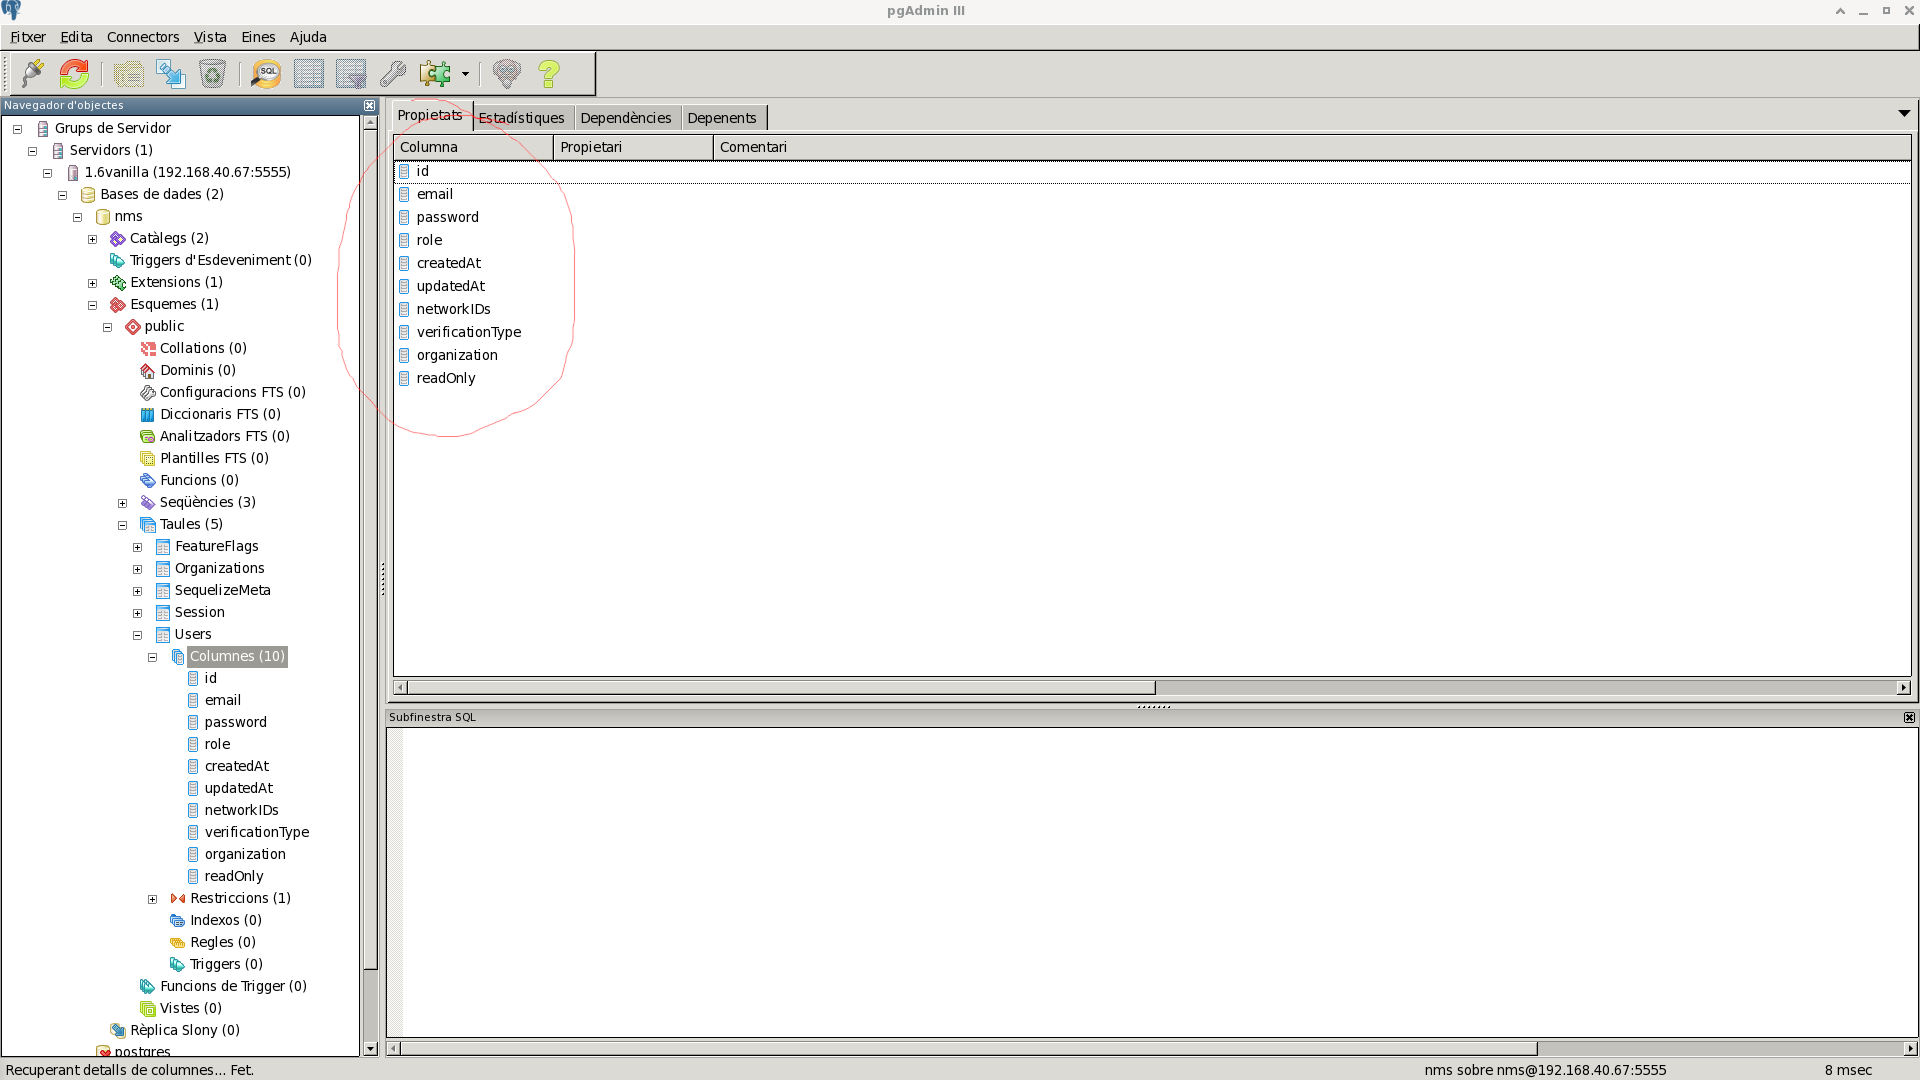Expand the Seqüències (3) node

[123, 503]
